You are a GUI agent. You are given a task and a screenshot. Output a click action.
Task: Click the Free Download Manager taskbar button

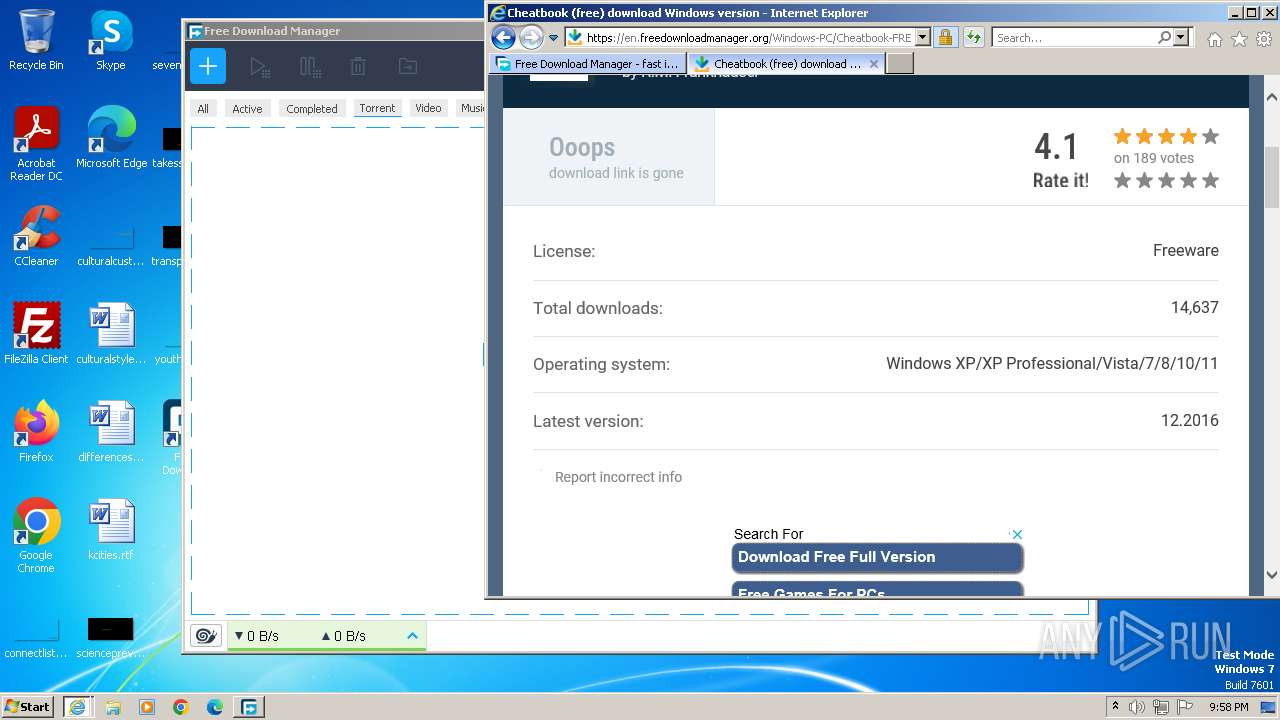[x=248, y=707]
